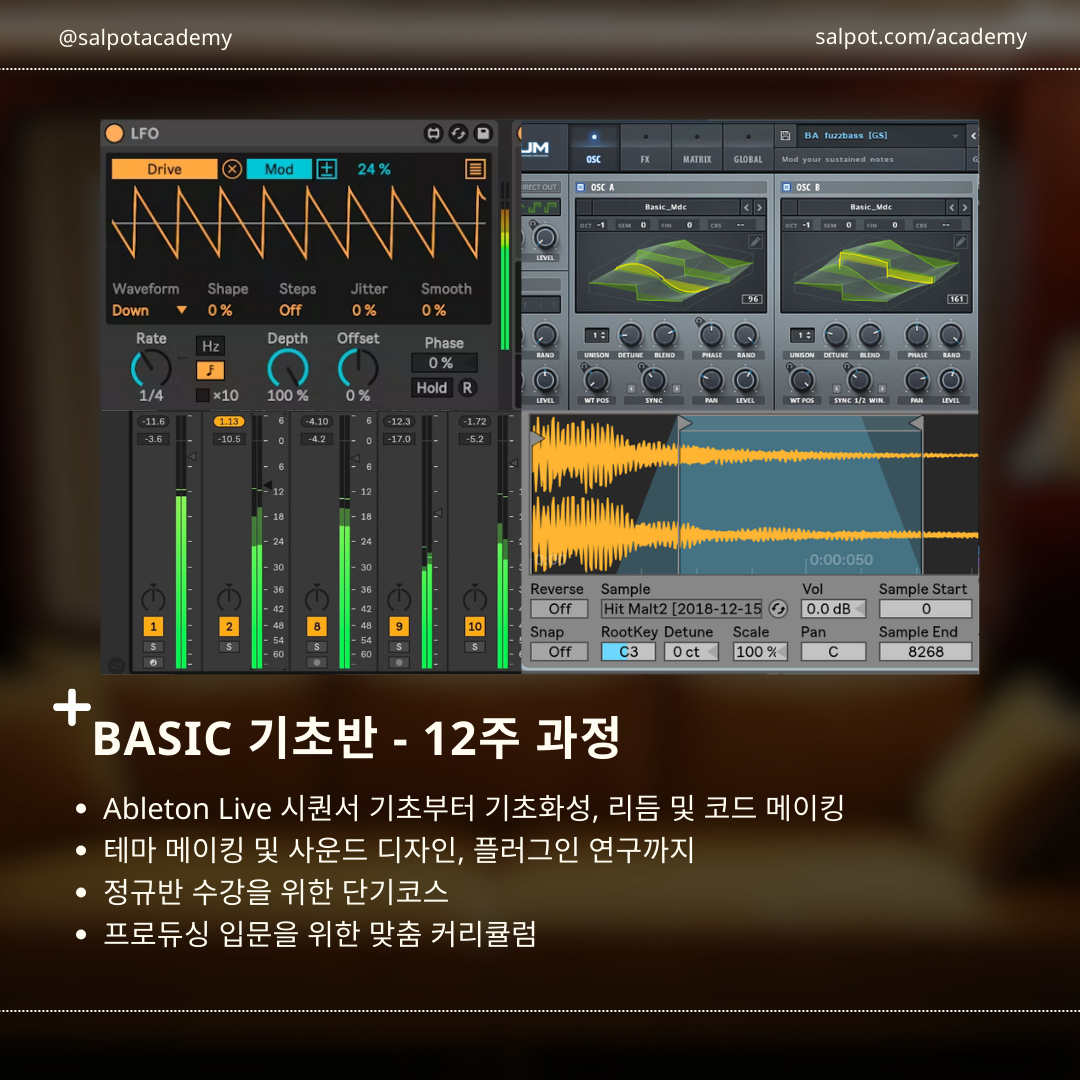Click the Shape 0 % value
This screenshot has width=1080, height=1080.
220,310
